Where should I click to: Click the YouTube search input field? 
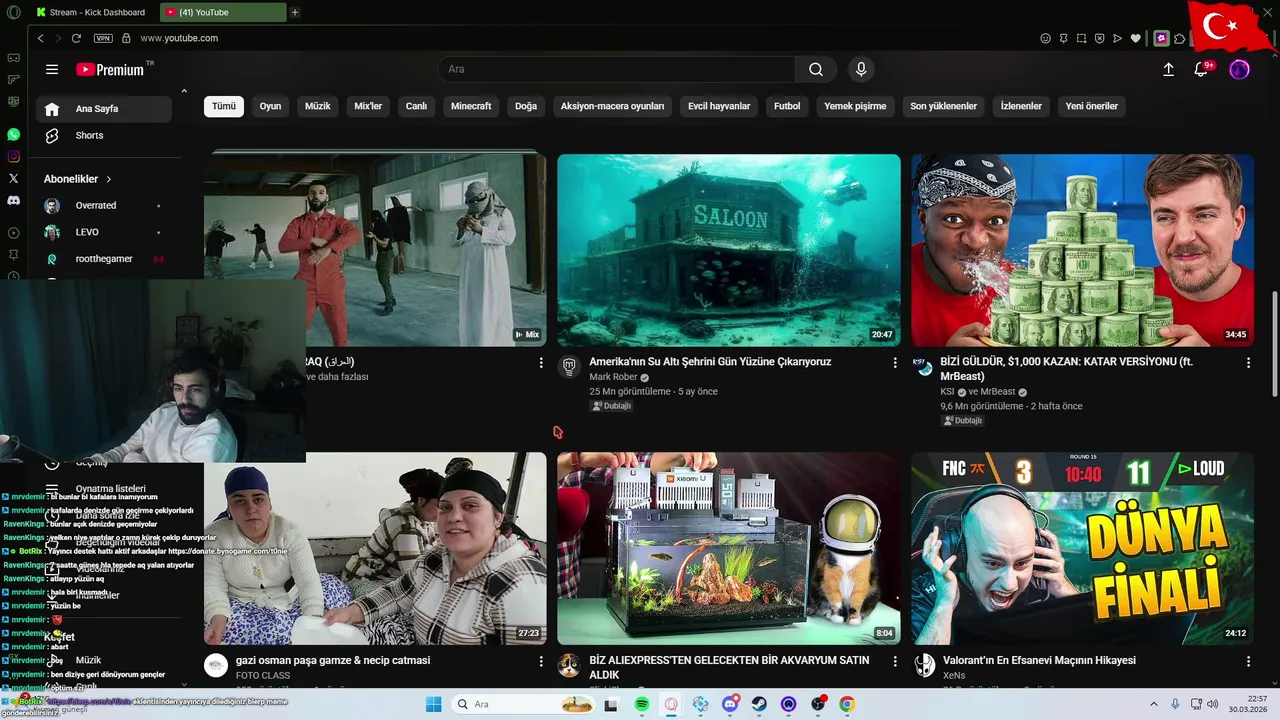616,69
